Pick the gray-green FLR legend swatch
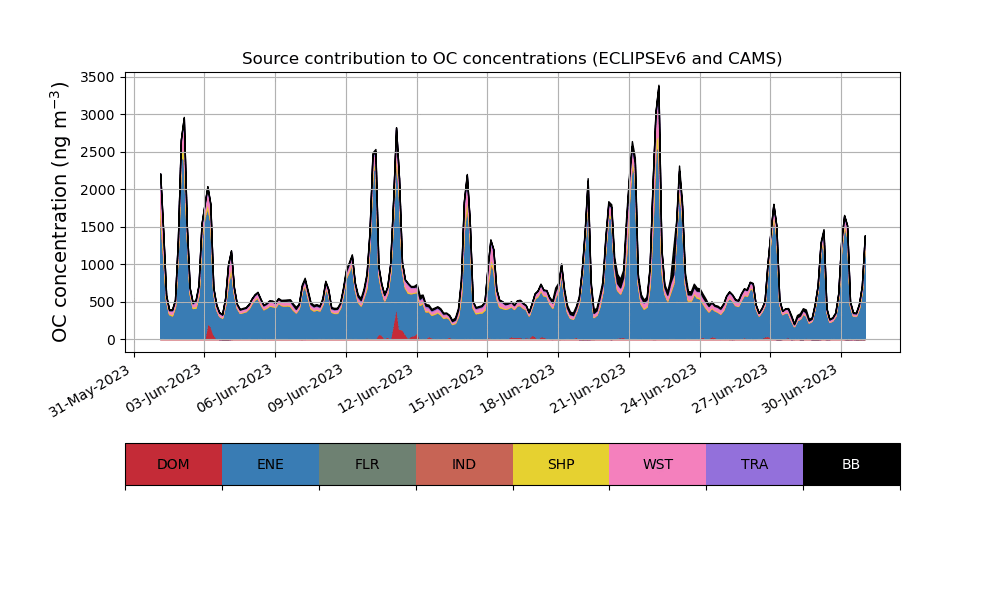 (367, 464)
